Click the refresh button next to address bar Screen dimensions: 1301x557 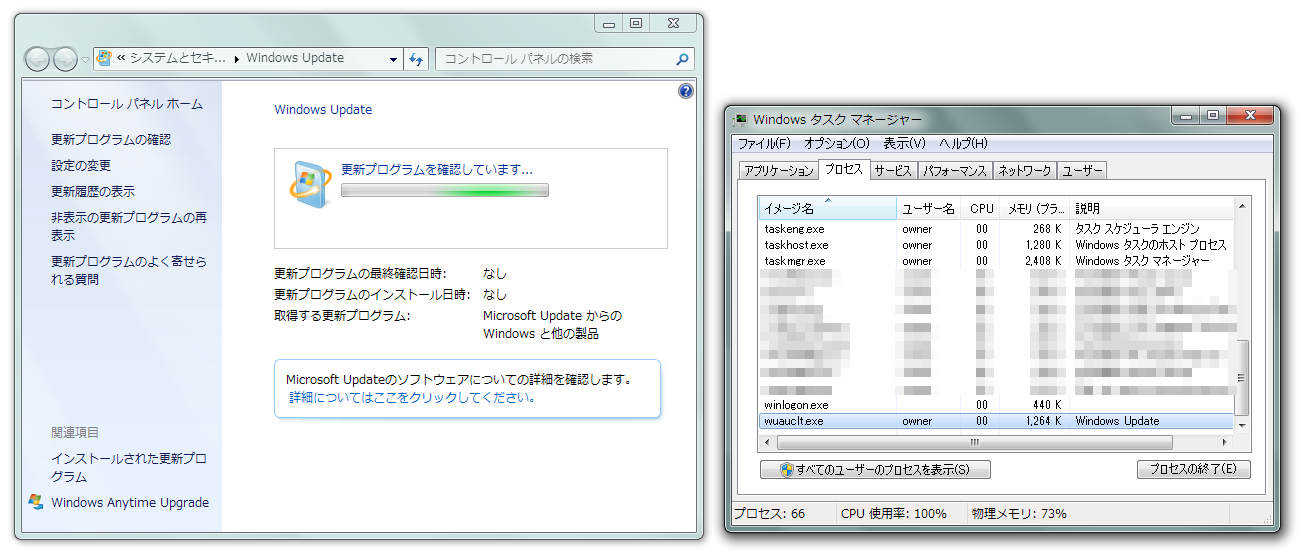click(x=417, y=59)
